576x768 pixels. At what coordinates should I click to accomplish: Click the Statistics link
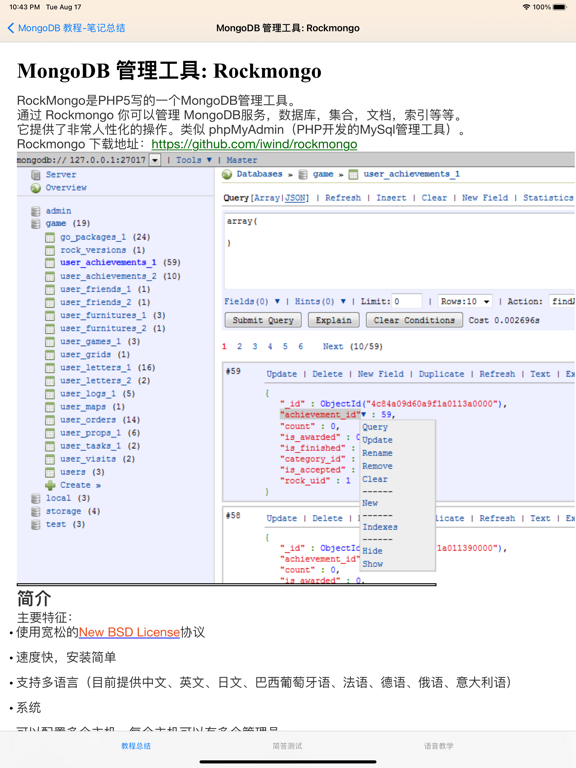coord(548,198)
